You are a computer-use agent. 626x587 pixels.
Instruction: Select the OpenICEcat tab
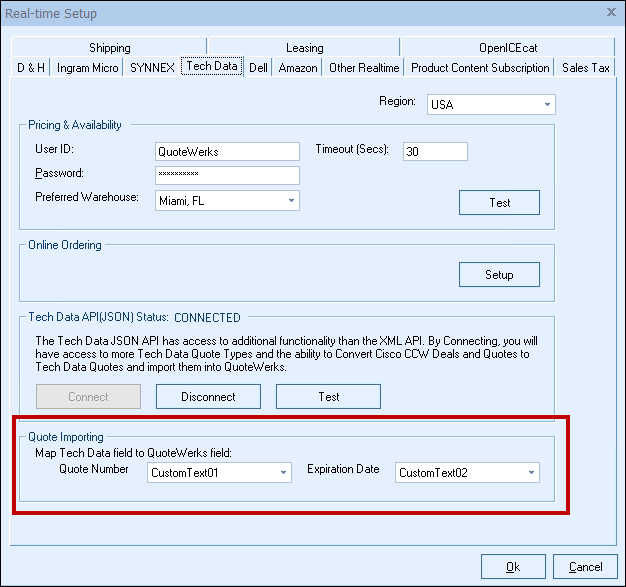(507, 48)
